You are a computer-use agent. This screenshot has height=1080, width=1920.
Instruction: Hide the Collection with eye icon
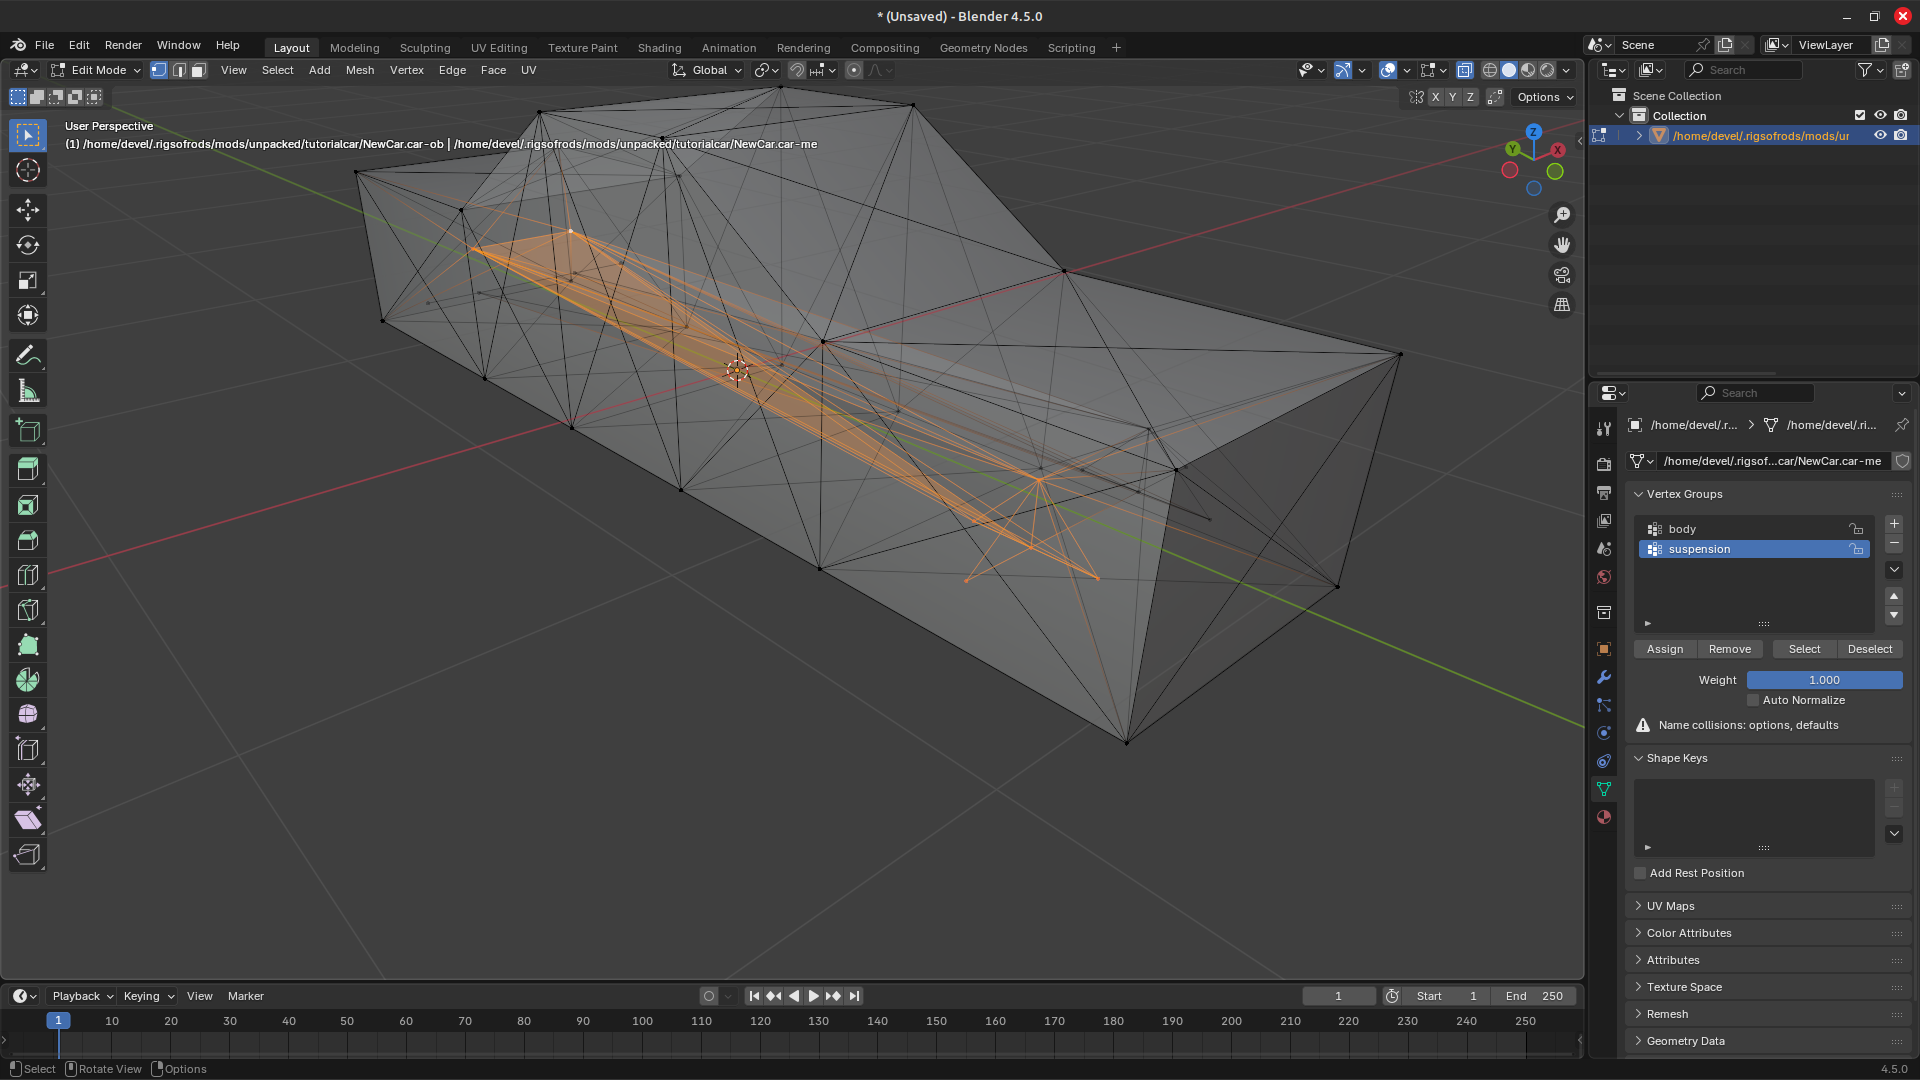pyautogui.click(x=1880, y=115)
